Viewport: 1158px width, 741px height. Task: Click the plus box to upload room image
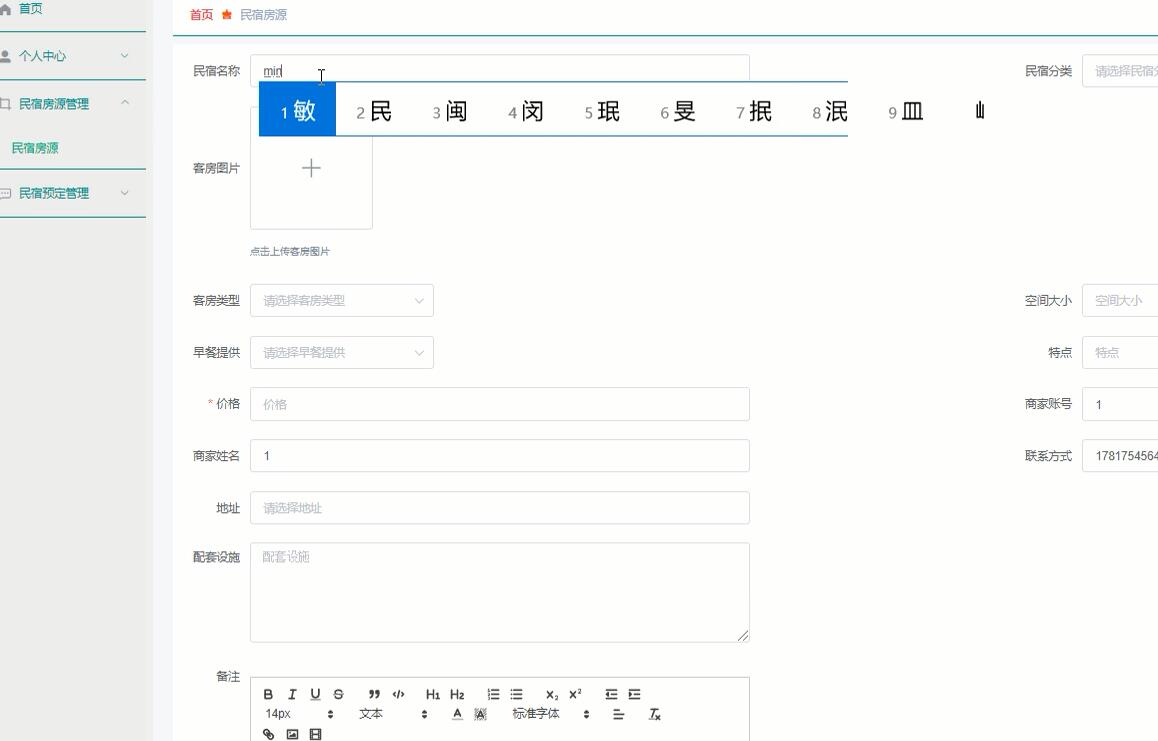pyautogui.click(x=311, y=168)
